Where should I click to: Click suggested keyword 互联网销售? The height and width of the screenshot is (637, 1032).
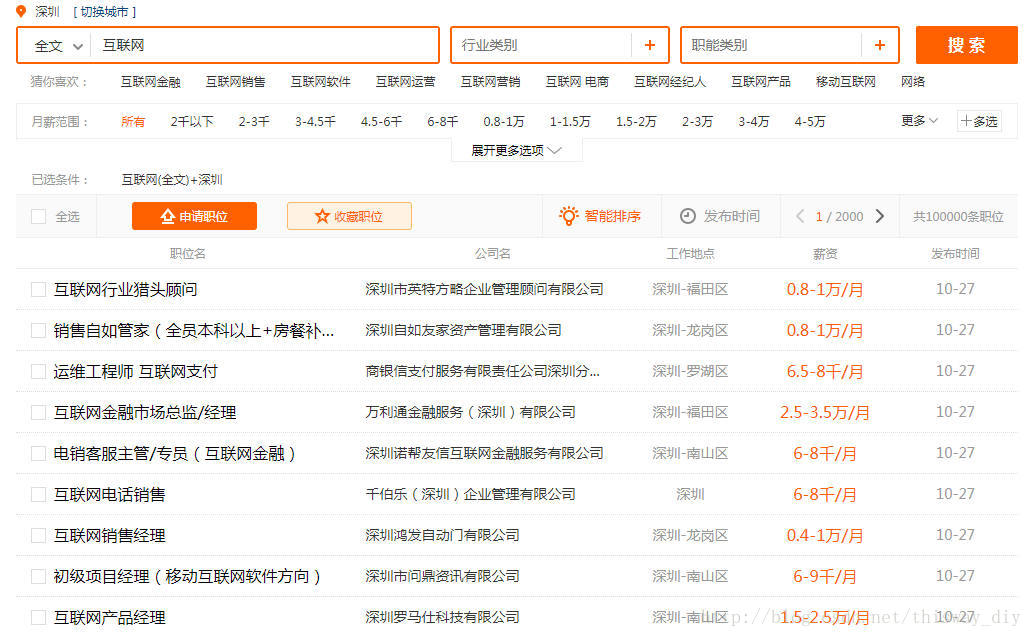point(236,82)
